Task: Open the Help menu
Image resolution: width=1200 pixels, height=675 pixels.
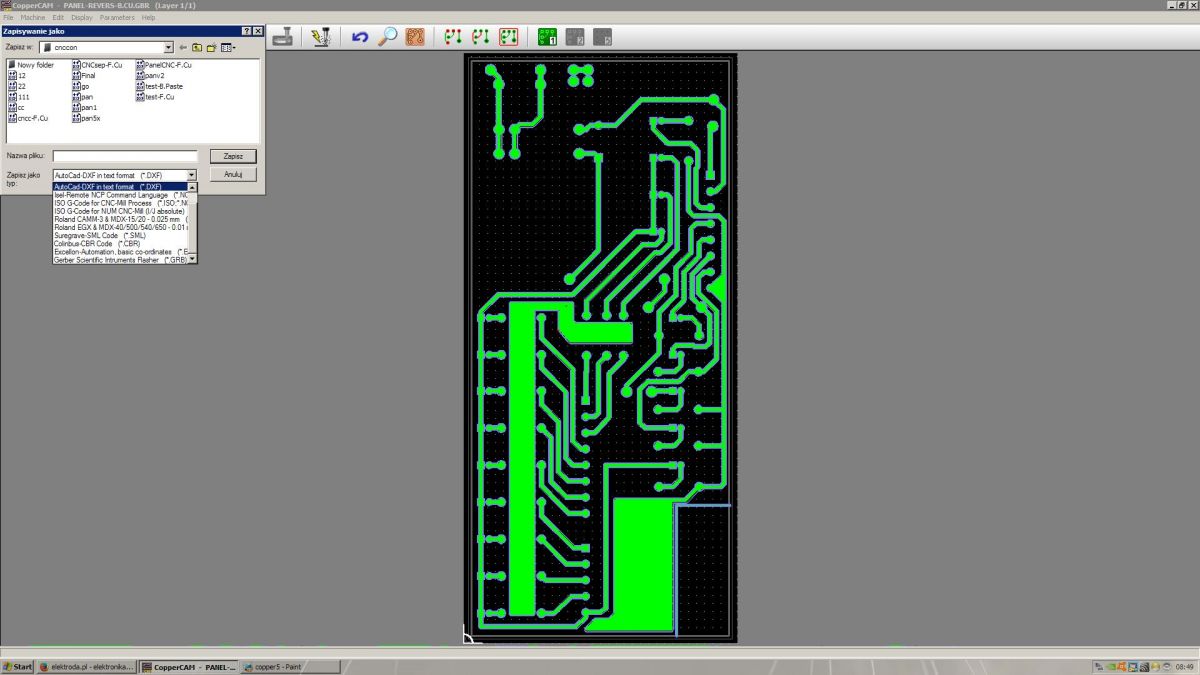Action: (x=148, y=18)
